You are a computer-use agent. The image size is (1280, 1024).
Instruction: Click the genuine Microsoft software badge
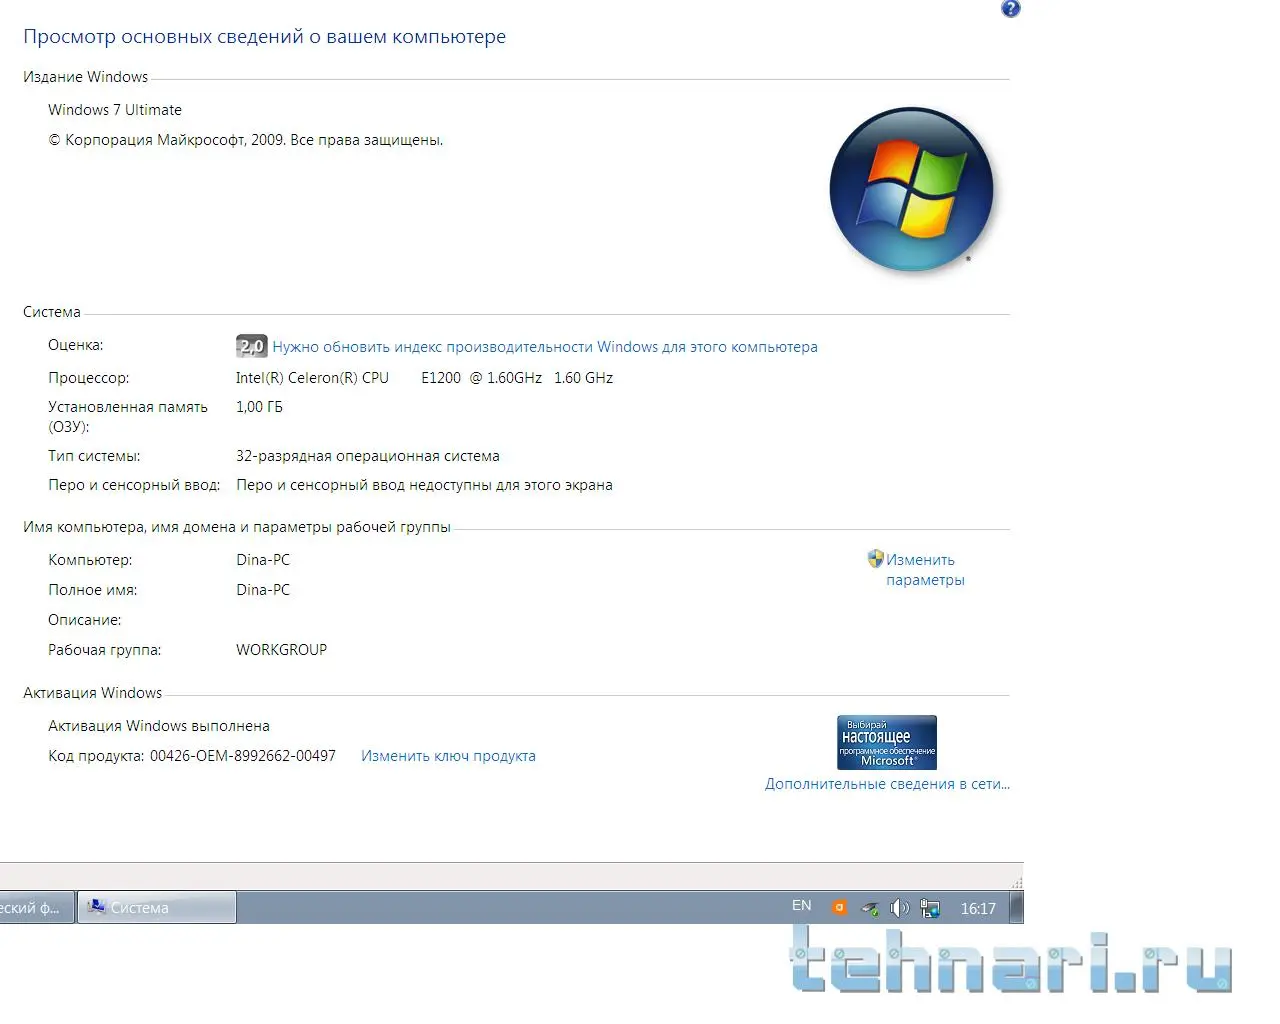coord(886,742)
